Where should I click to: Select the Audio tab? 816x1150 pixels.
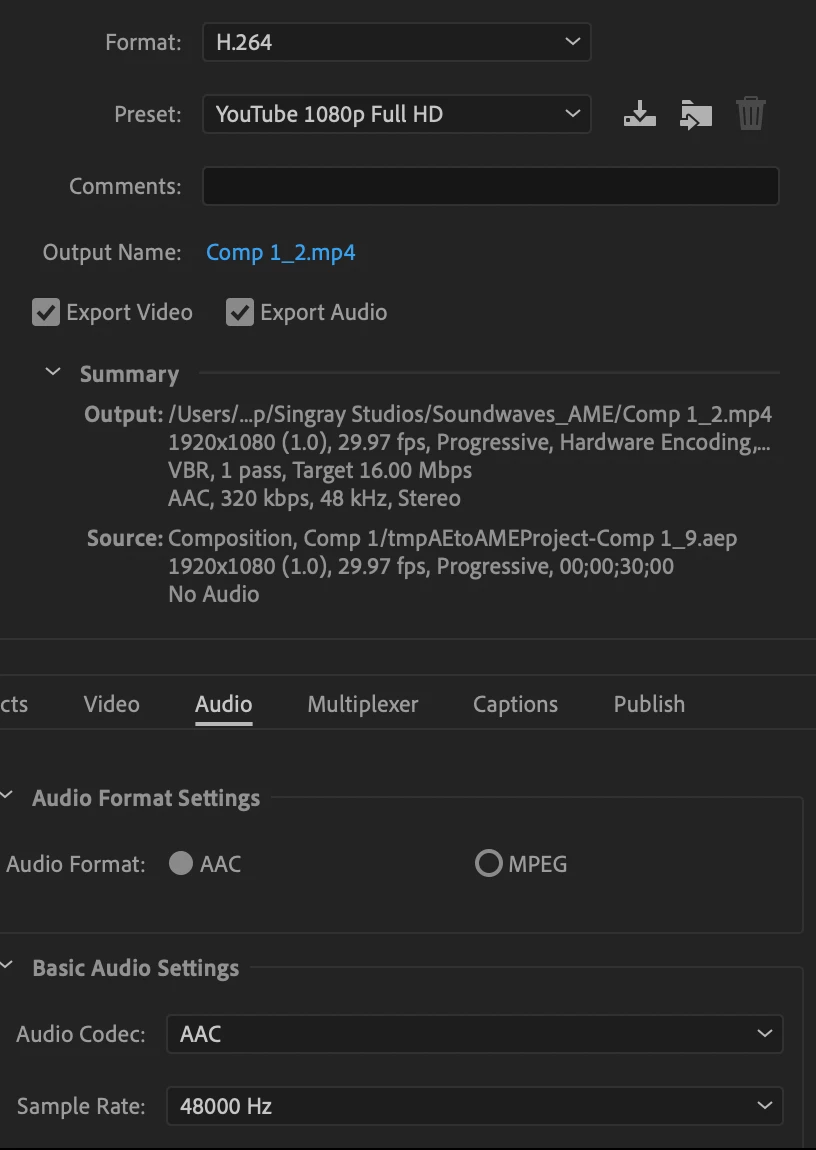(224, 704)
